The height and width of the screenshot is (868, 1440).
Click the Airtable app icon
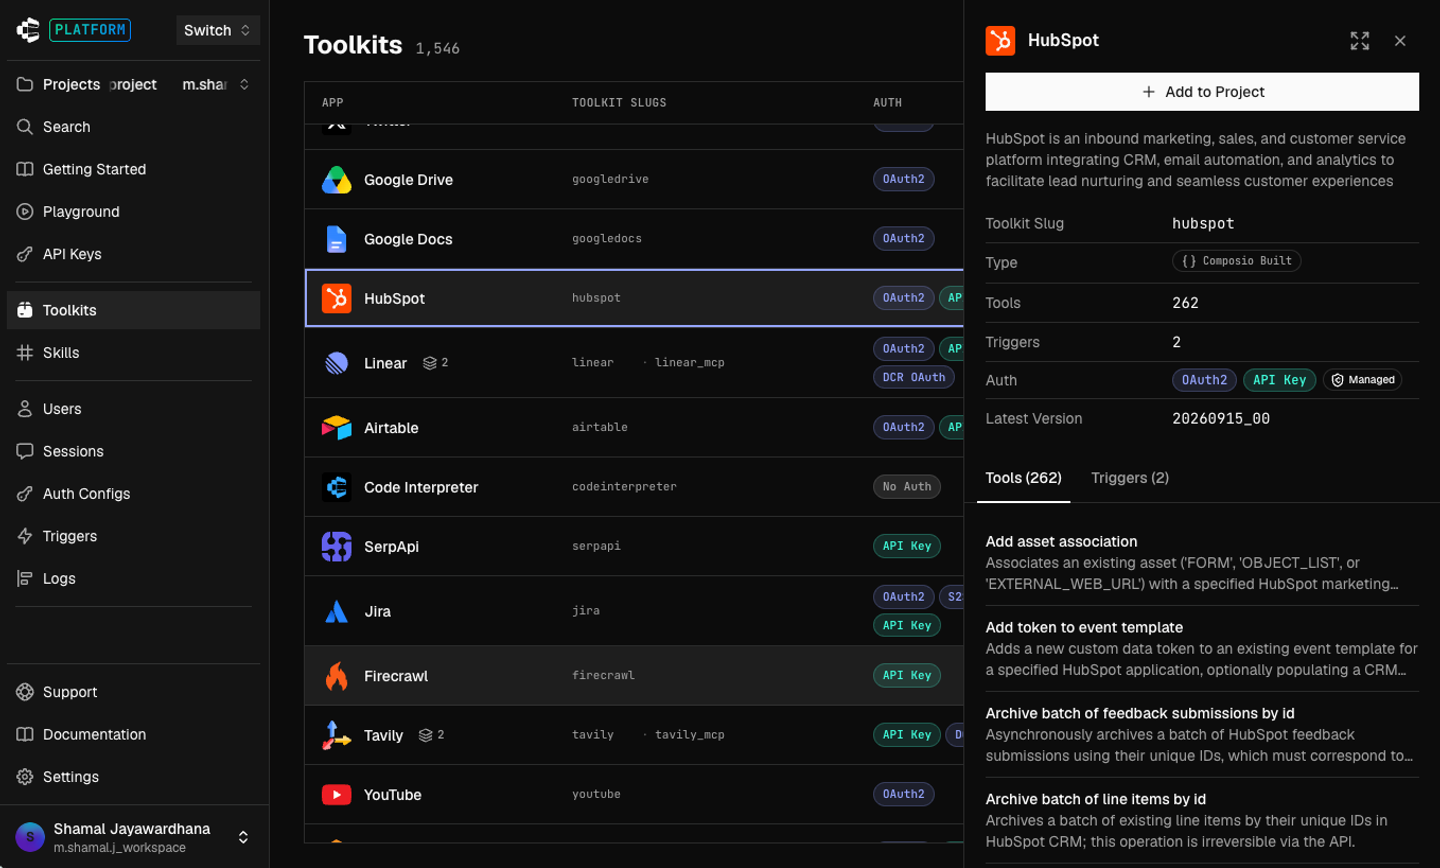click(x=336, y=428)
